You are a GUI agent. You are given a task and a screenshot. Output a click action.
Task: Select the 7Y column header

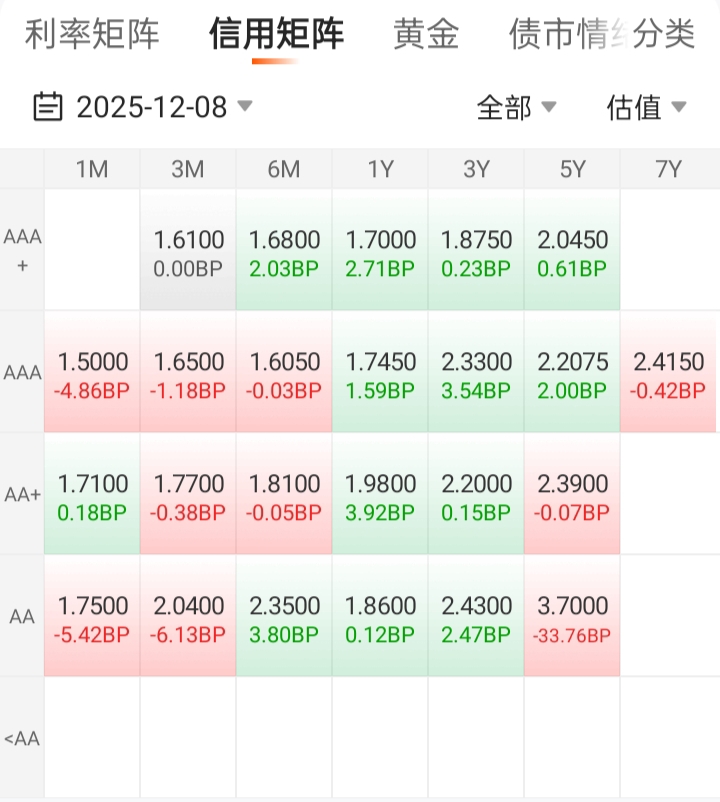coord(668,169)
